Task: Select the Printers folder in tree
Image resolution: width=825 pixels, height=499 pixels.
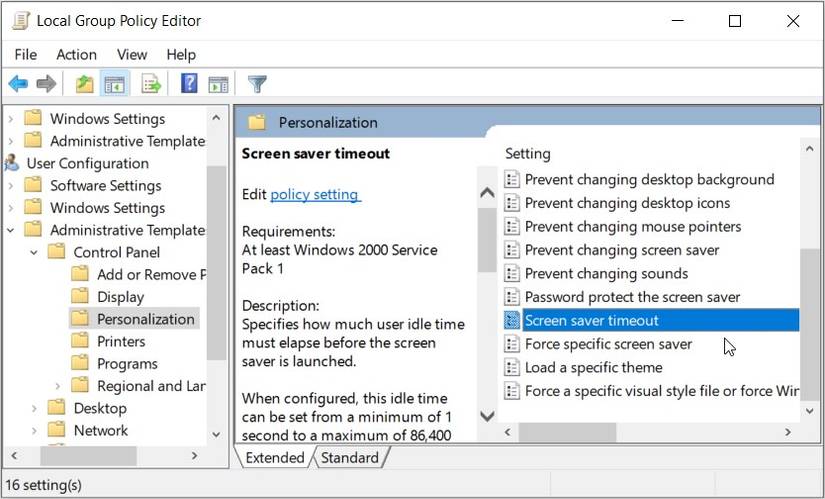Action: (x=121, y=341)
